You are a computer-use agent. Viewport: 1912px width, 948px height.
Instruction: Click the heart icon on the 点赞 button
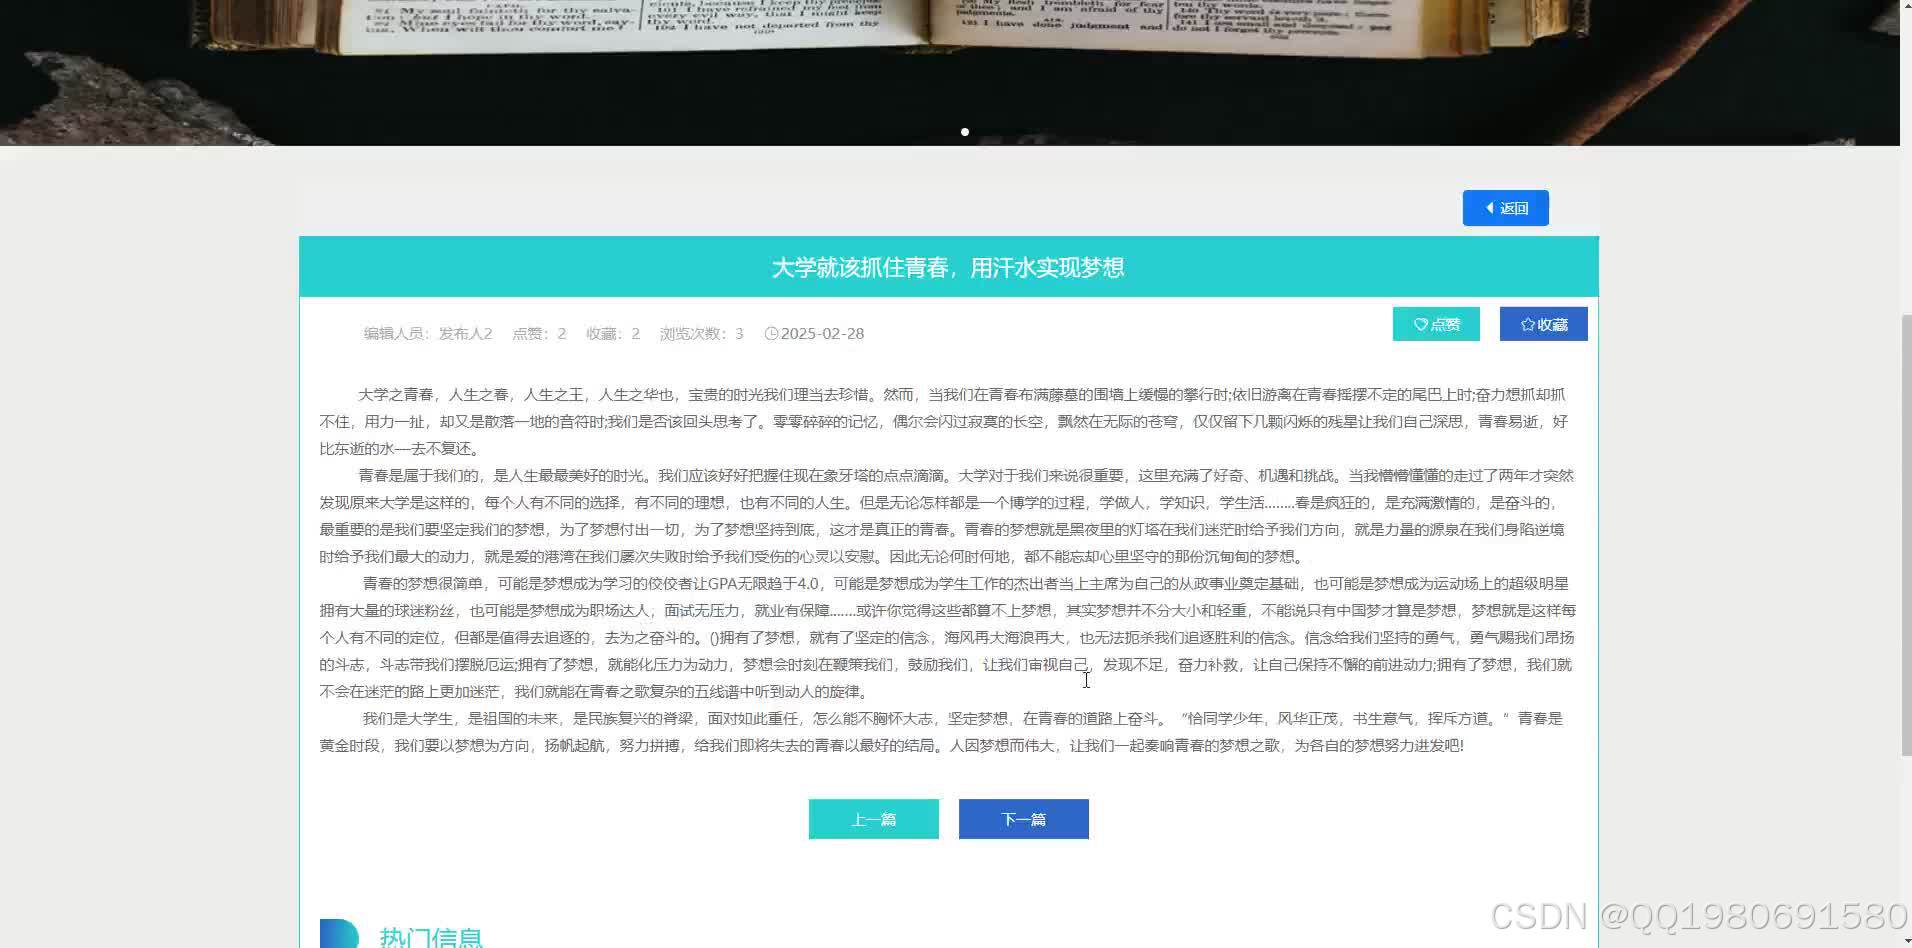pos(1422,324)
